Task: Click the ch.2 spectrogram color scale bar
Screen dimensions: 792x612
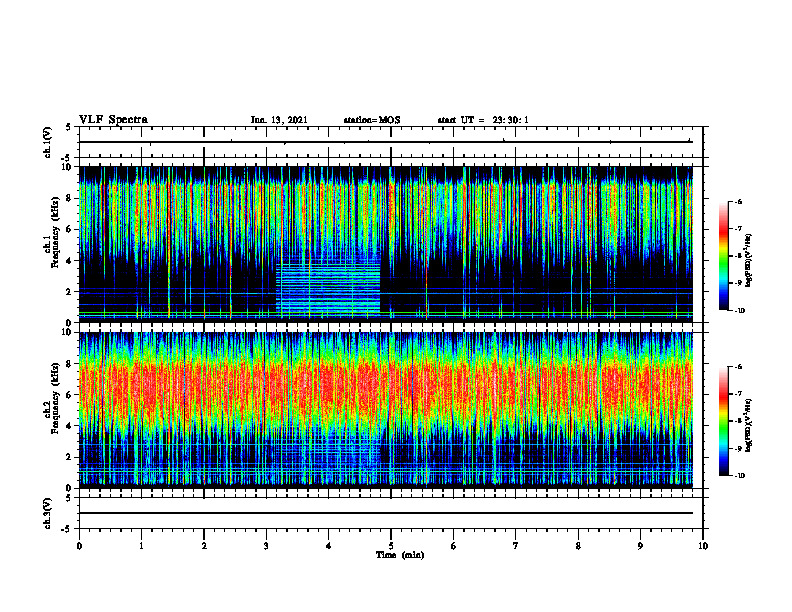Action: coord(723,421)
